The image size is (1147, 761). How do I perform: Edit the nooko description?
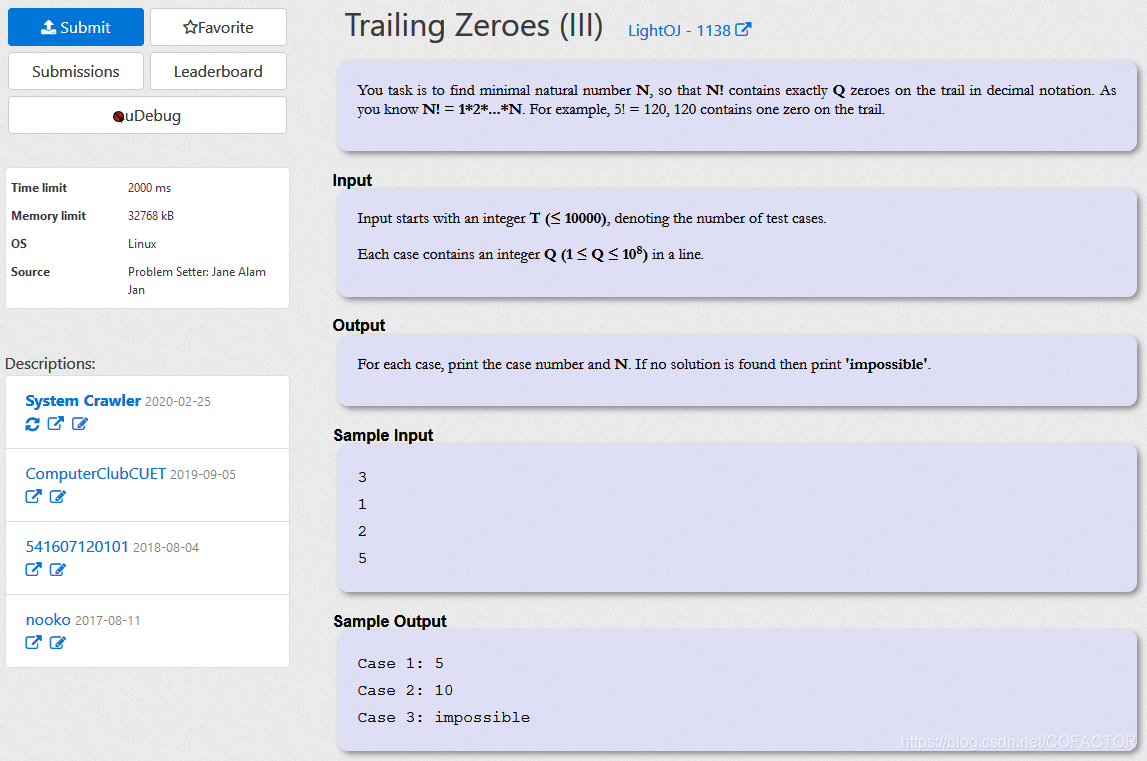coord(58,642)
